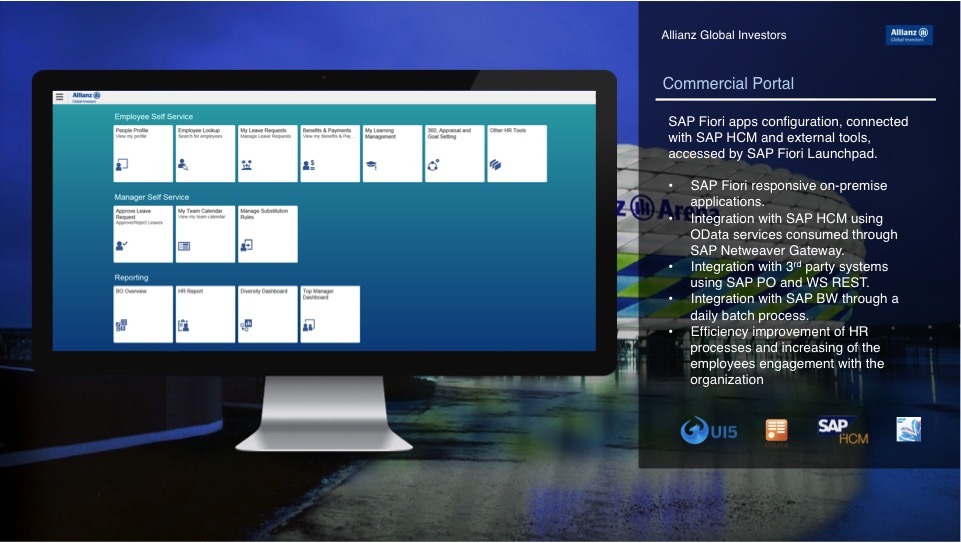
Task: Click the 'OData services consumed through' bullet text
Action: point(794,235)
